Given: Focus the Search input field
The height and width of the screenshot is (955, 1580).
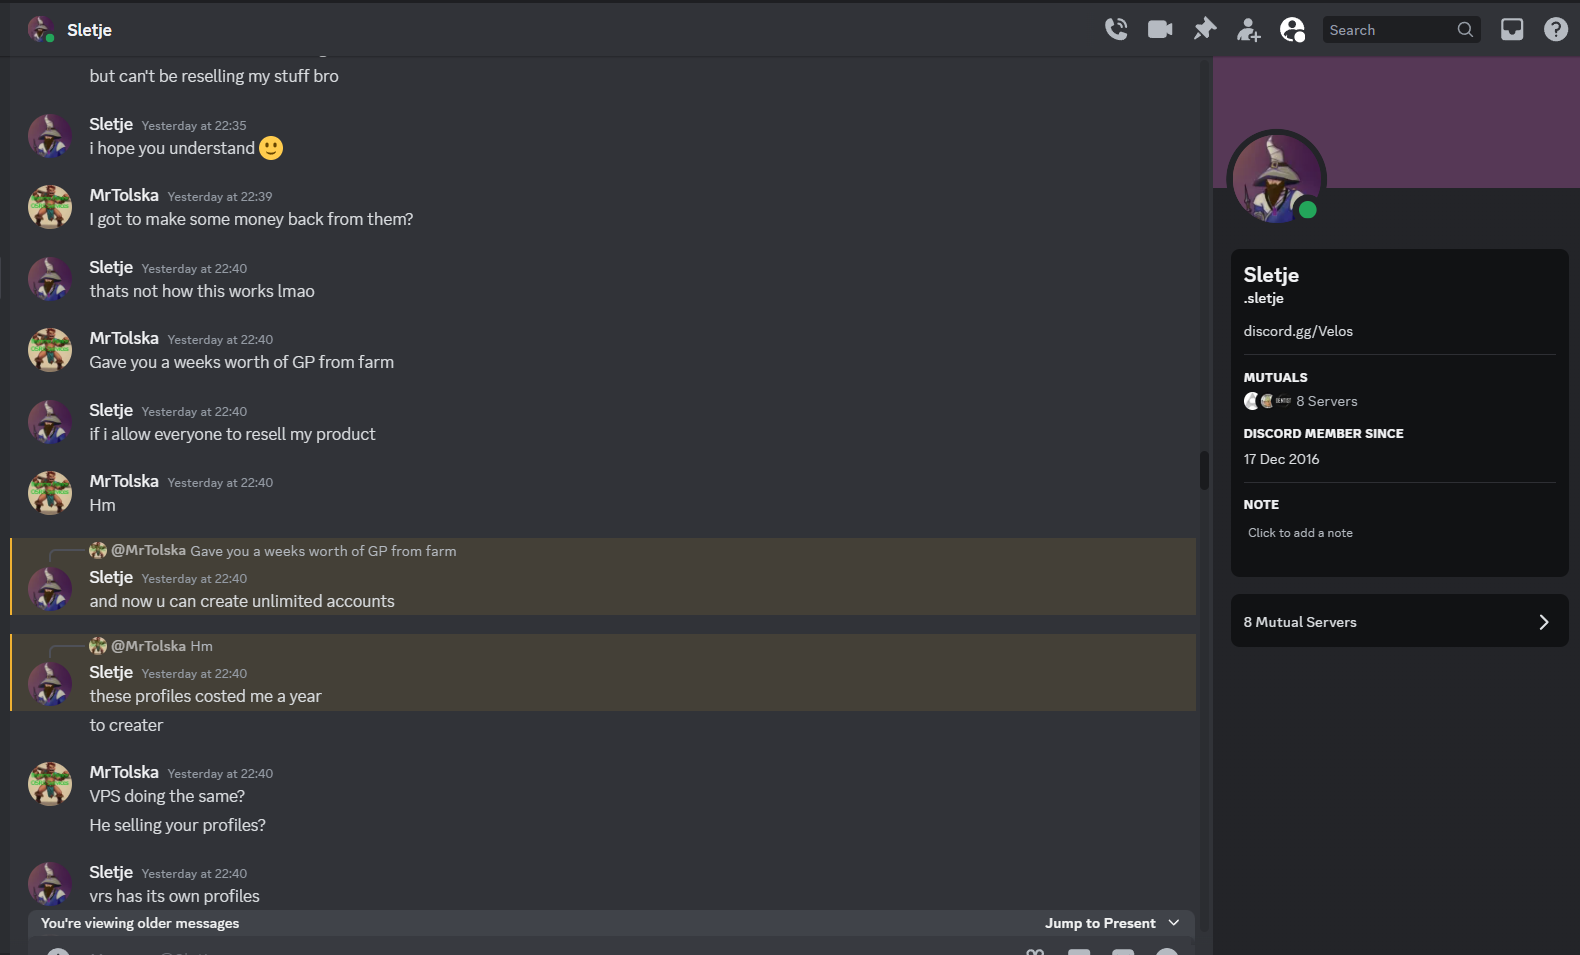Looking at the screenshot, I should tap(1390, 30).
